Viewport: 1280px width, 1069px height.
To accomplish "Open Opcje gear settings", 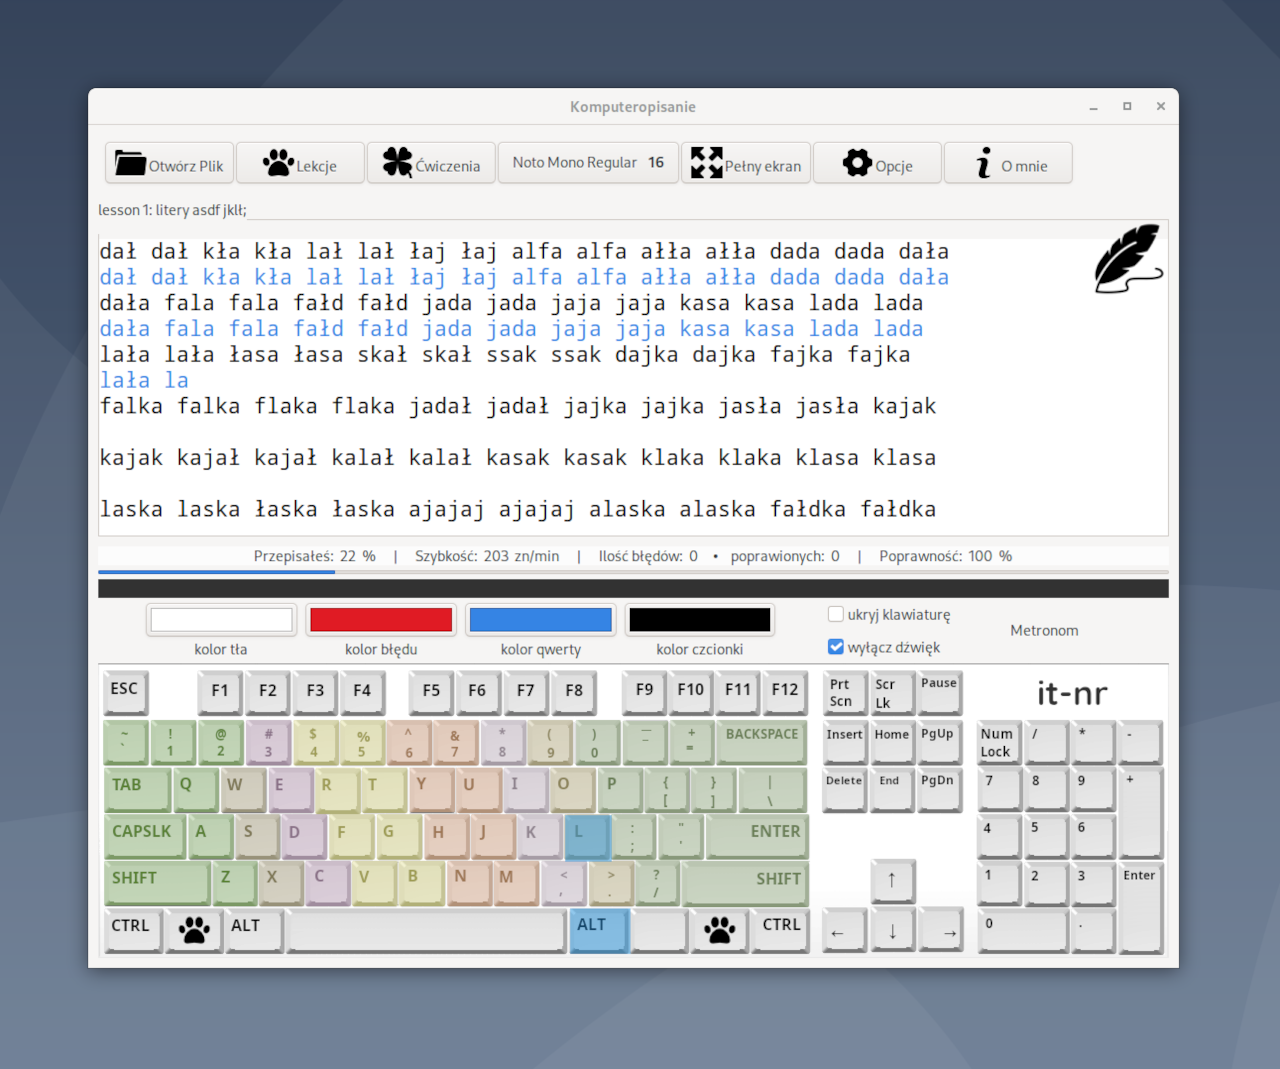I will pos(878,163).
